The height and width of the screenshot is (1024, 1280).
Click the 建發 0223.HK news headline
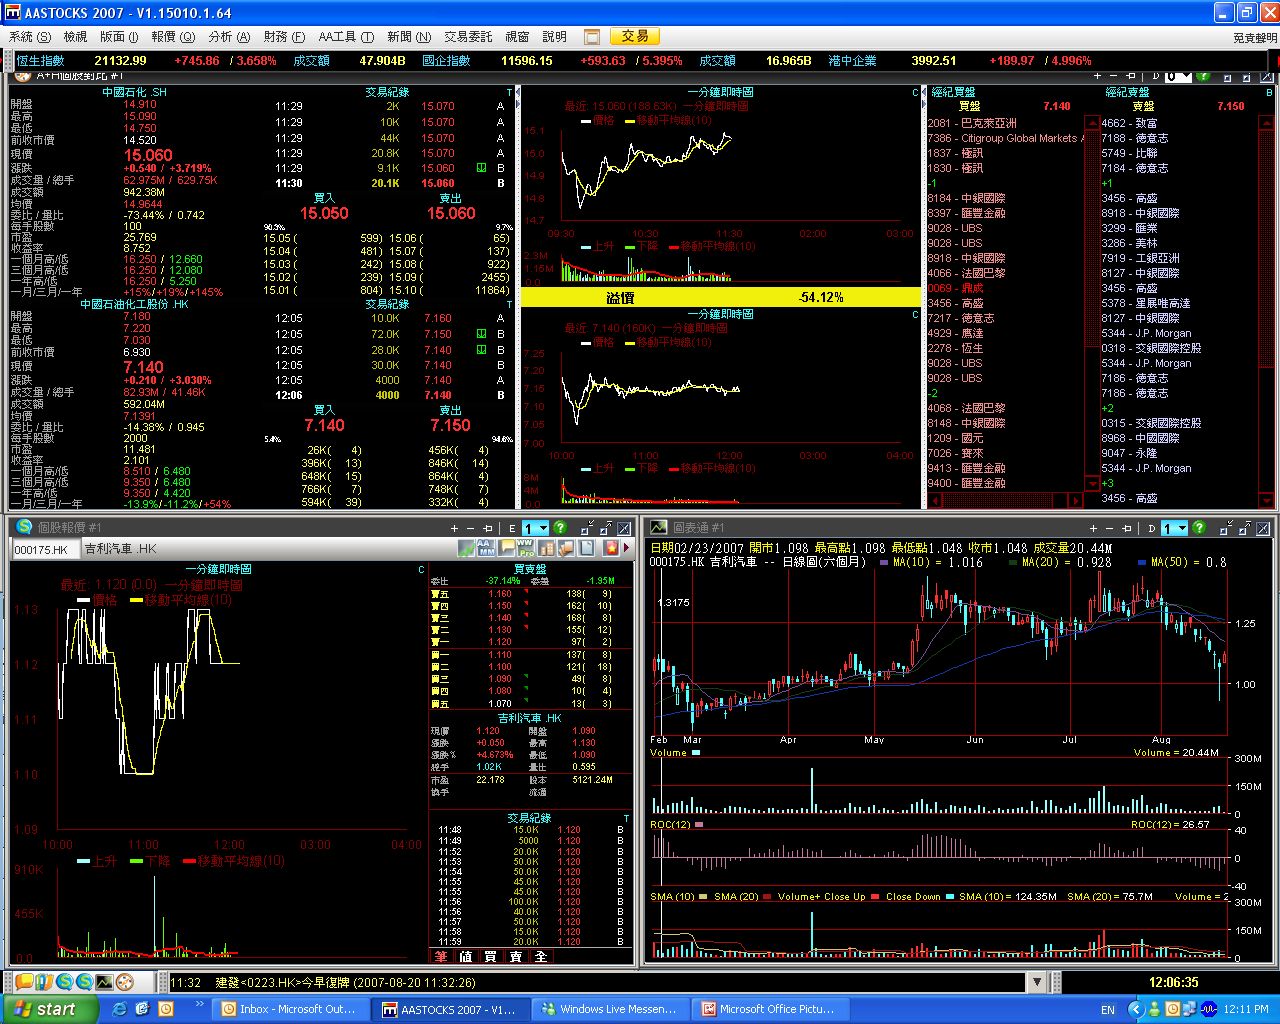click(345, 983)
